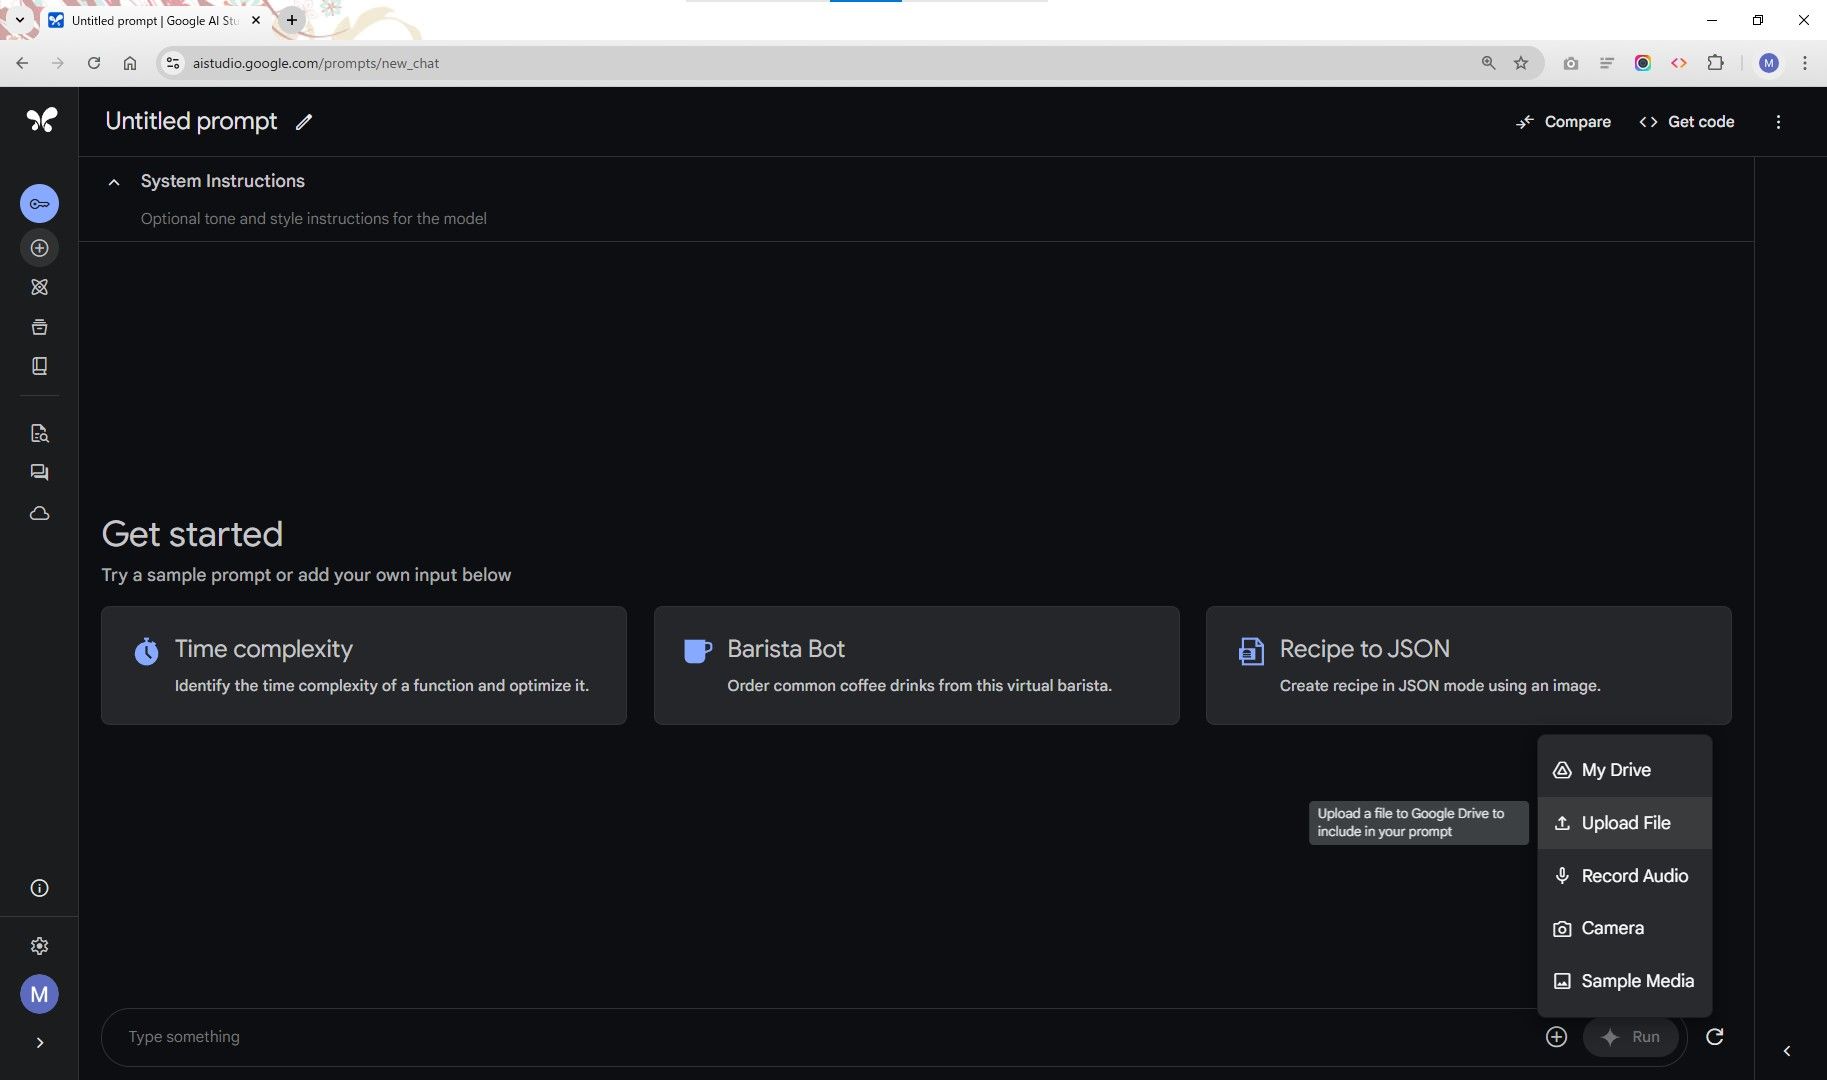This screenshot has height=1080, width=1827.
Task: Open the Developer forum chat icon
Action: (39, 472)
